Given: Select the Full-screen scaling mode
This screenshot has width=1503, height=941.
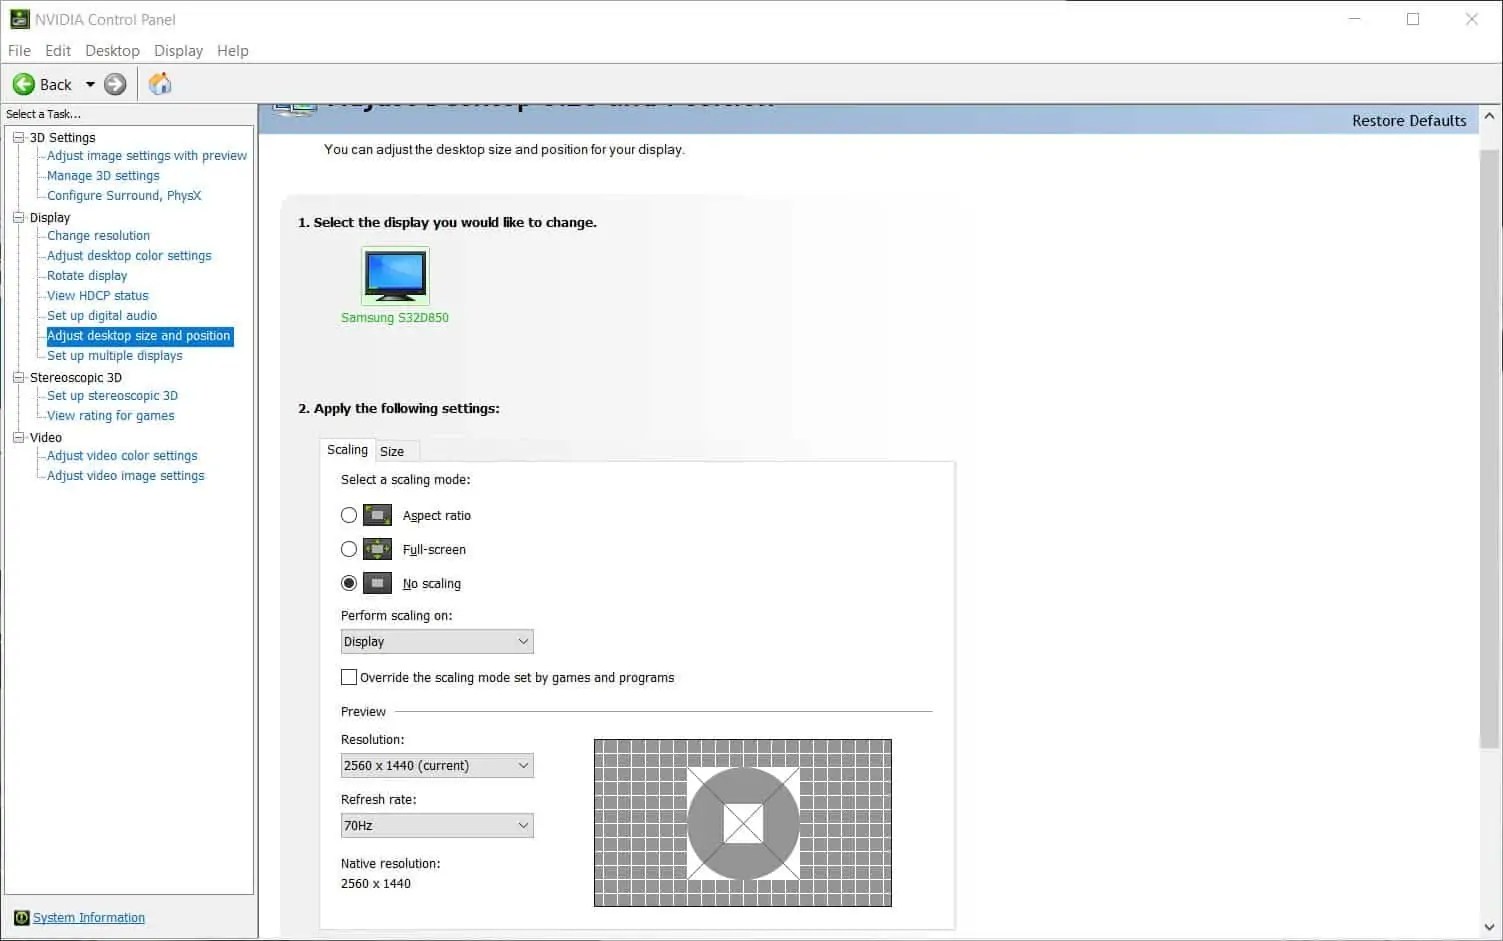Looking at the screenshot, I should (348, 548).
